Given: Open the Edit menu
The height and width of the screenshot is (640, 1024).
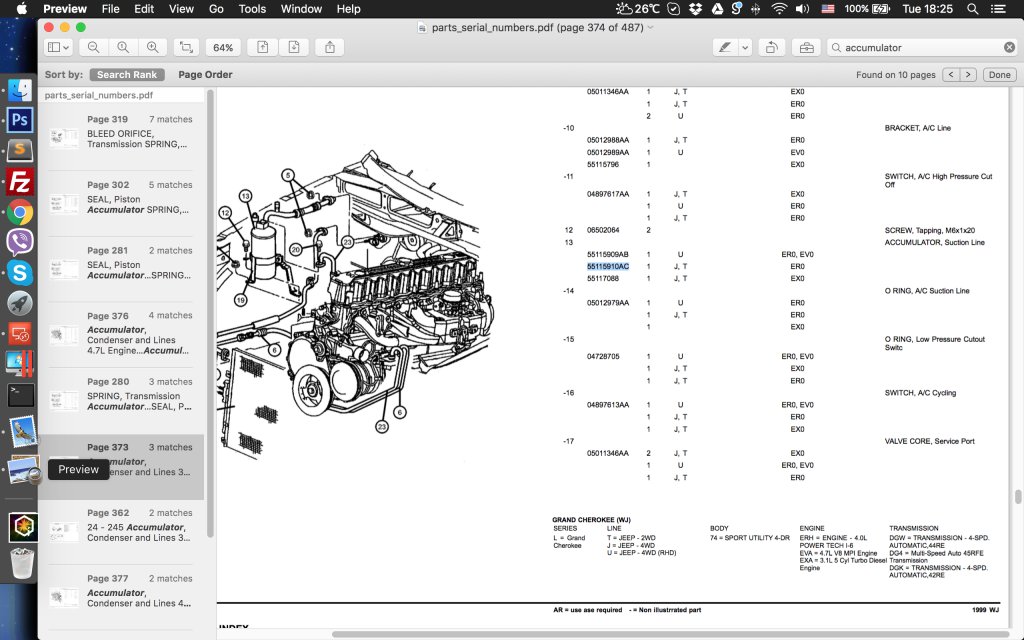Looking at the screenshot, I should 144,8.
